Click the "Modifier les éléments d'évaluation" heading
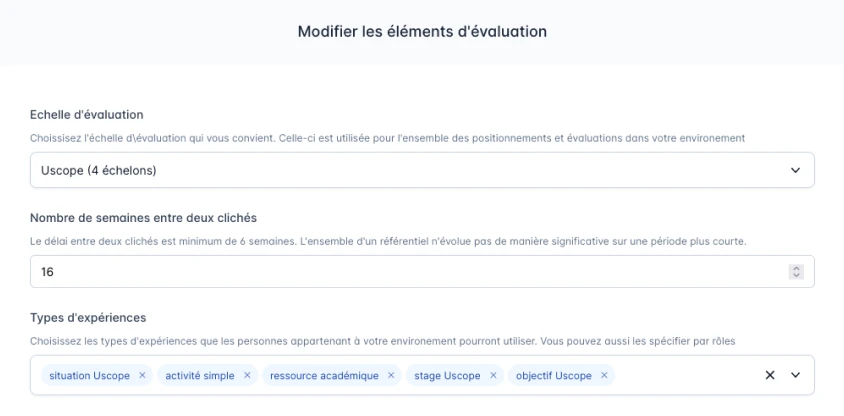The image size is (844, 416). [x=422, y=31]
